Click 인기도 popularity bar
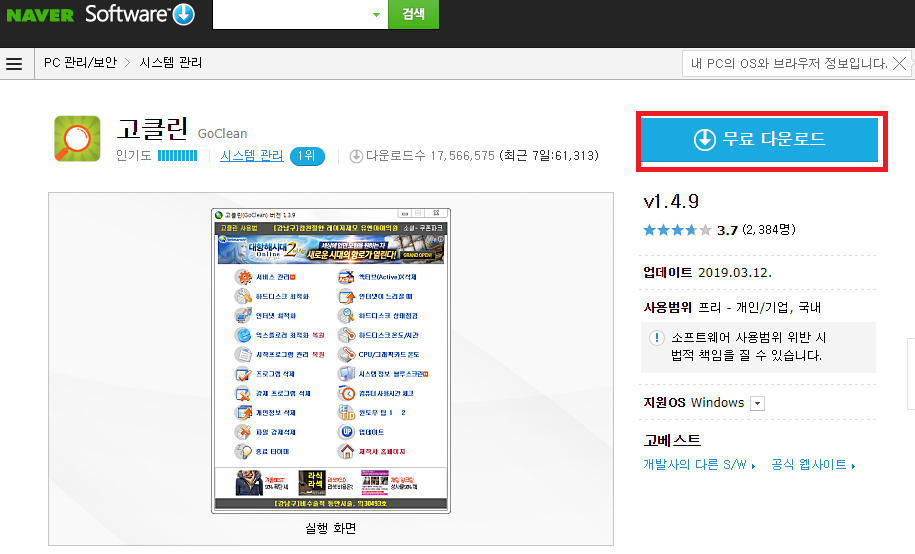Viewport: 915px width, 554px height. click(177, 156)
